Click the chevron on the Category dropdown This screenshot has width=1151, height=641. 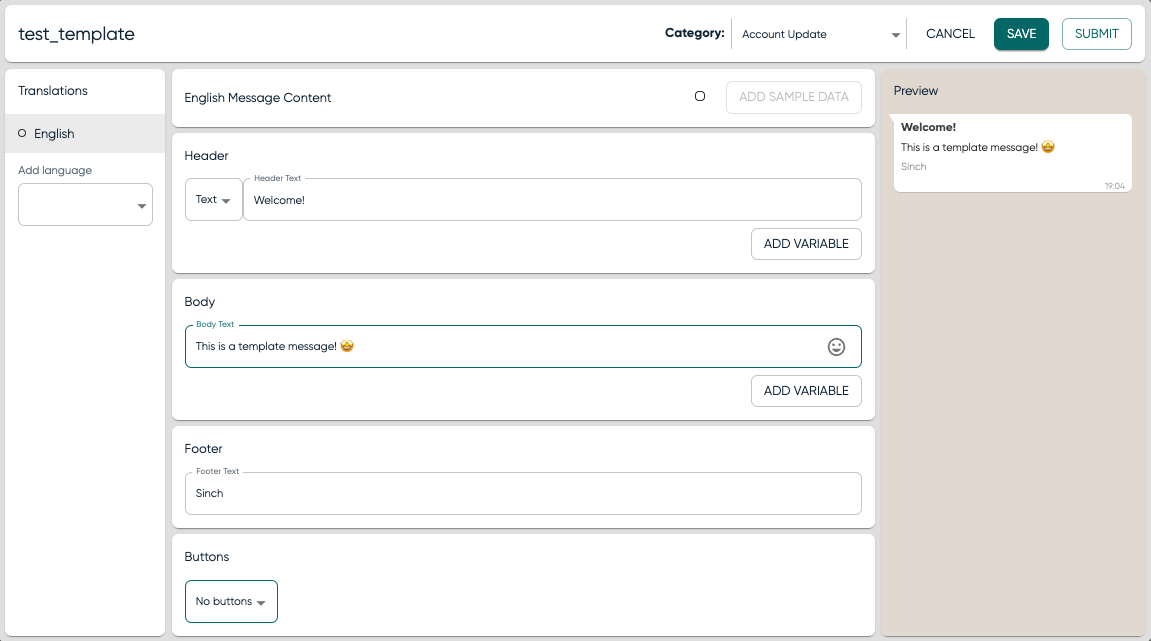(x=895, y=34)
